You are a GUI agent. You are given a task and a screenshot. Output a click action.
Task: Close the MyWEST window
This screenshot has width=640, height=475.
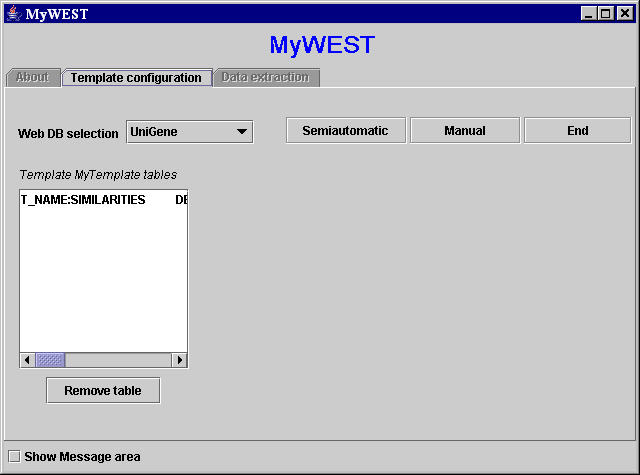tap(625, 13)
